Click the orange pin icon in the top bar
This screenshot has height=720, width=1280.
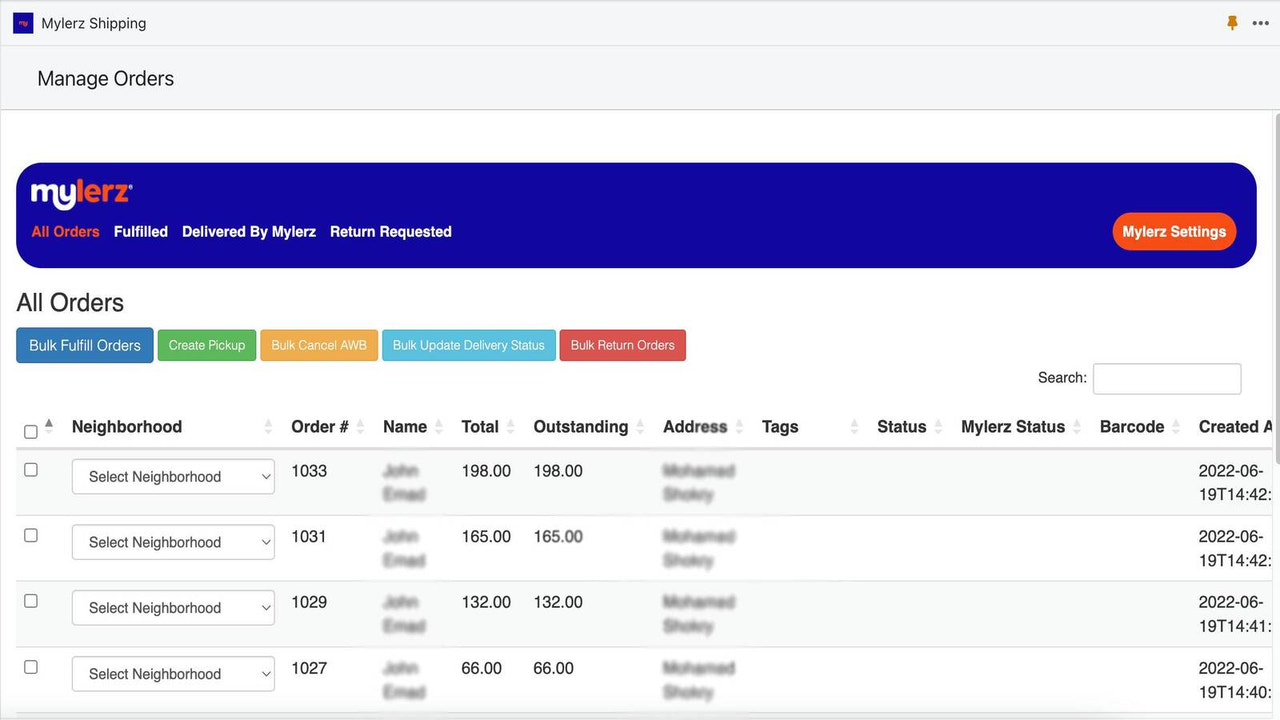pyautogui.click(x=1232, y=22)
